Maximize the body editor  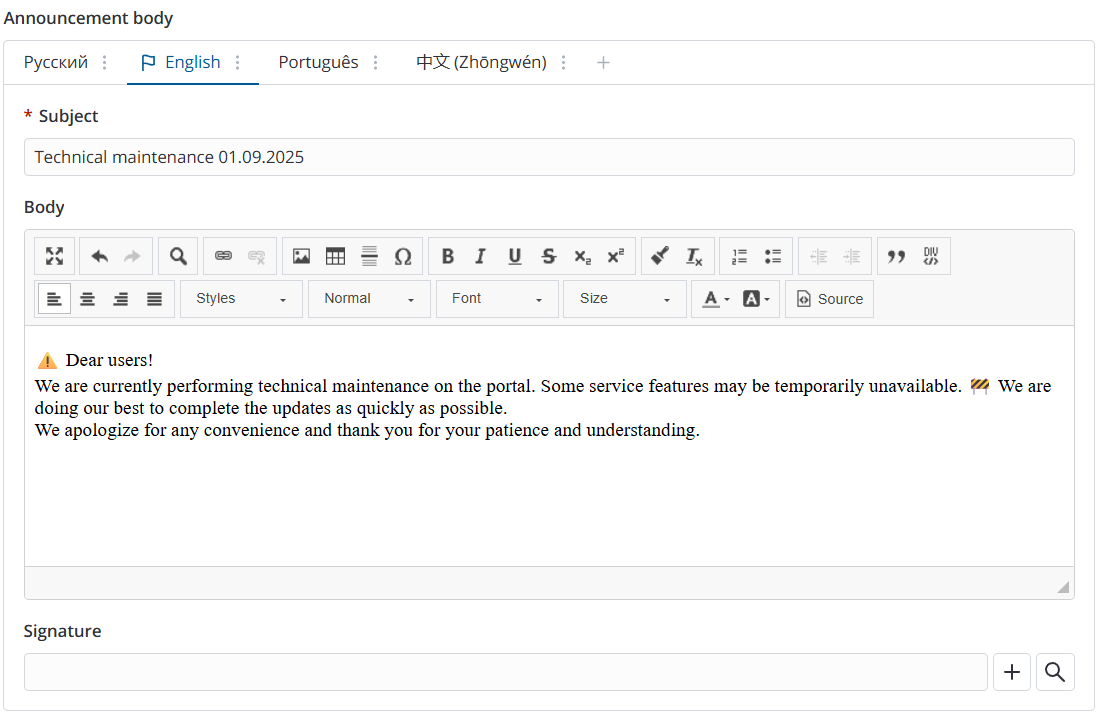[x=54, y=256]
